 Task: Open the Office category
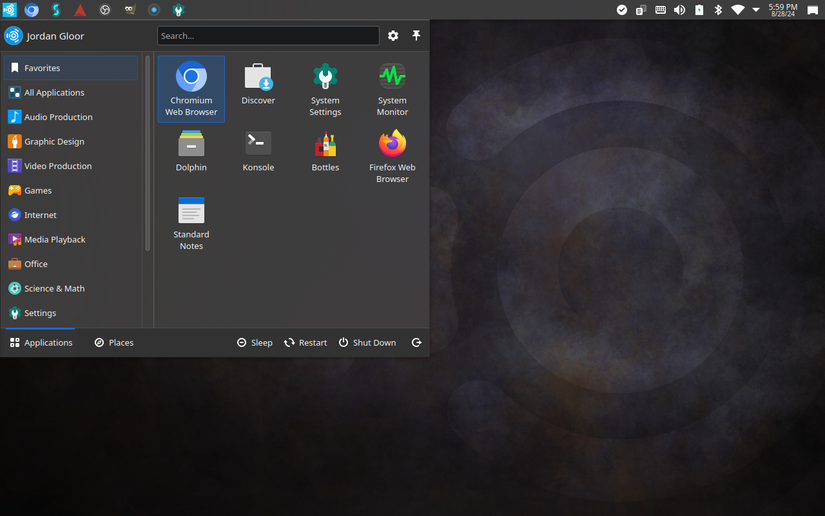(x=71, y=264)
